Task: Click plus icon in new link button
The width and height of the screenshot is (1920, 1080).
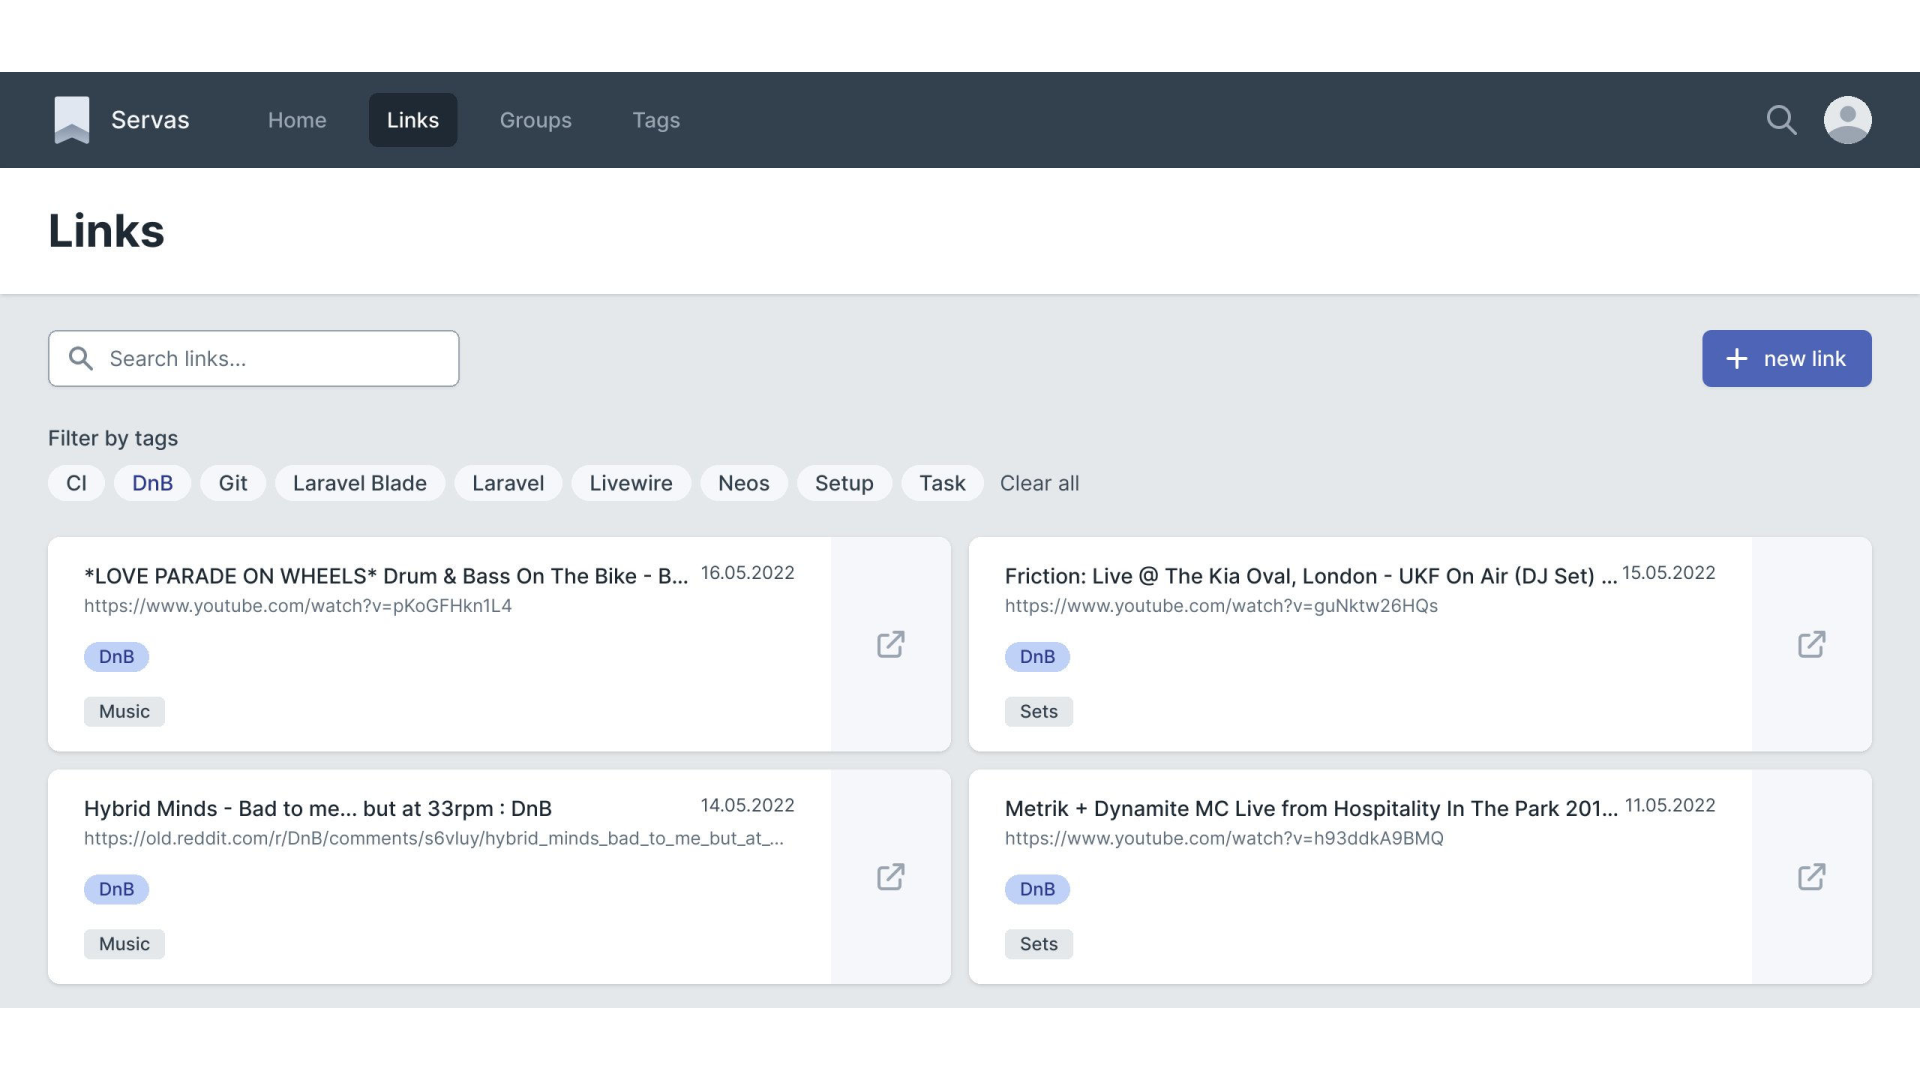Action: 1737,359
